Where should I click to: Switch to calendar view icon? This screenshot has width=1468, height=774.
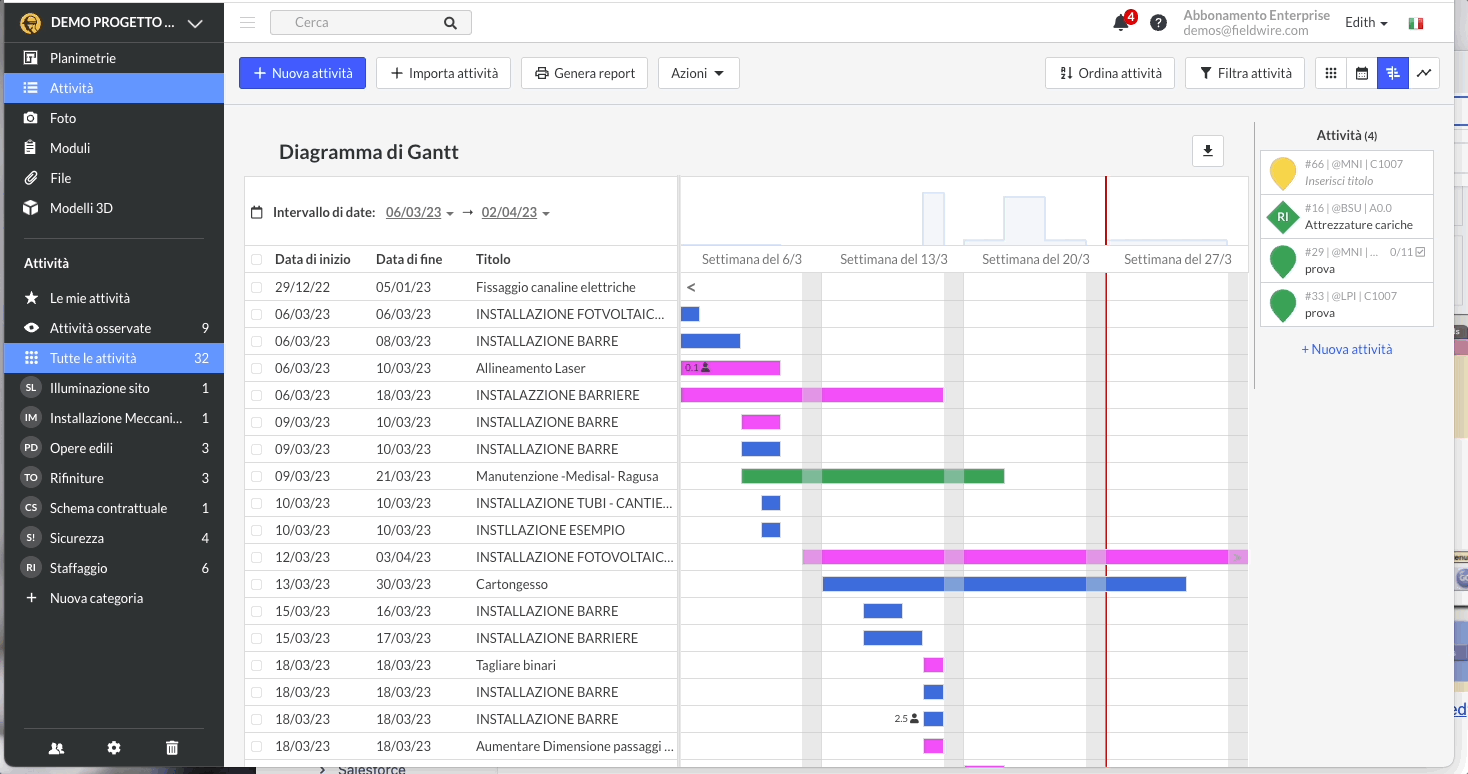pyautogui.click(x=1361, y=73)
